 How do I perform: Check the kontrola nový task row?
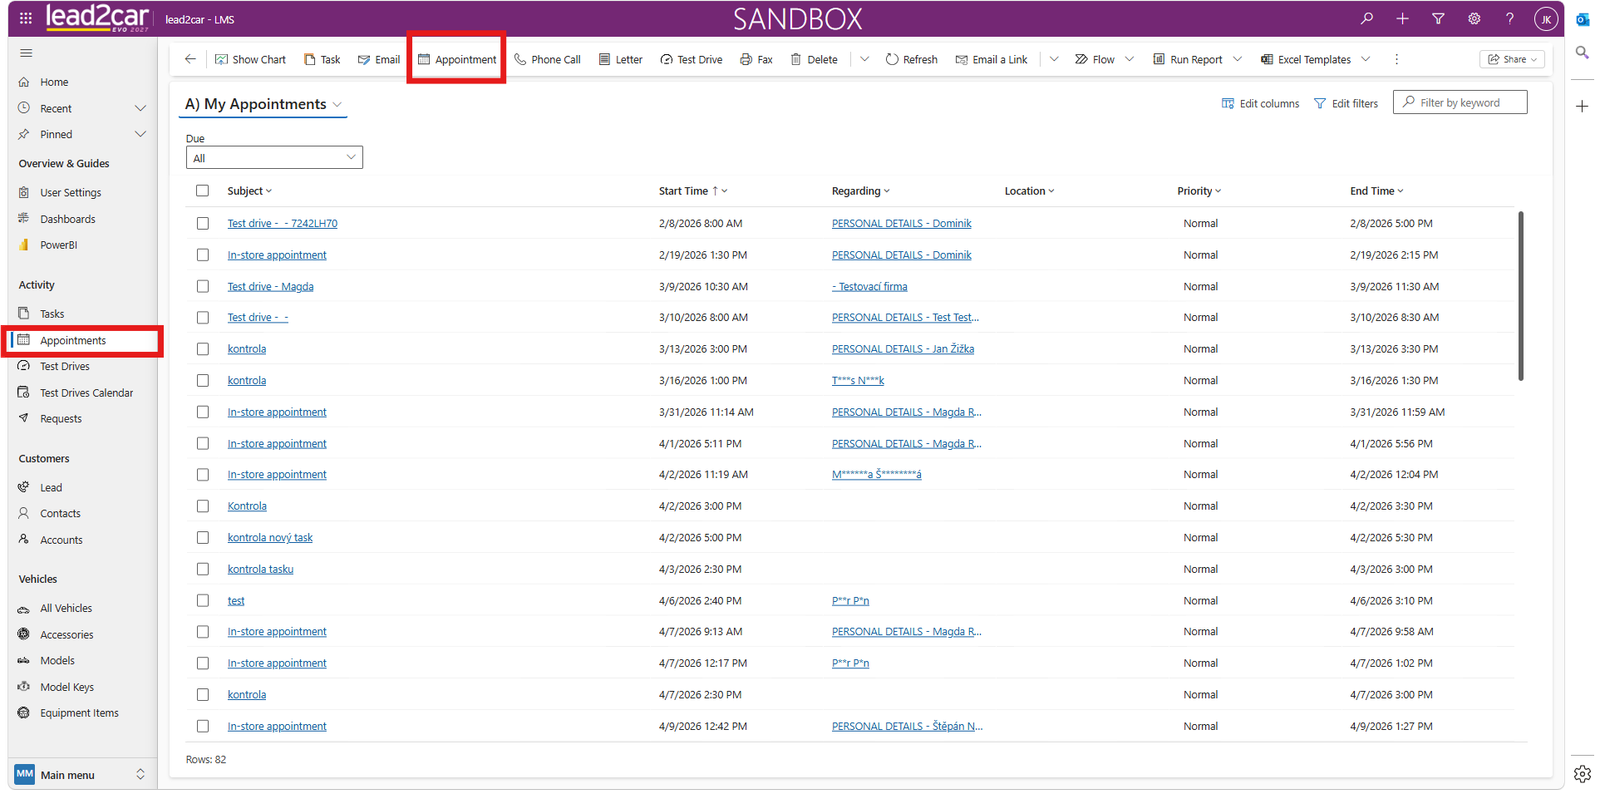tap(202, 537)
